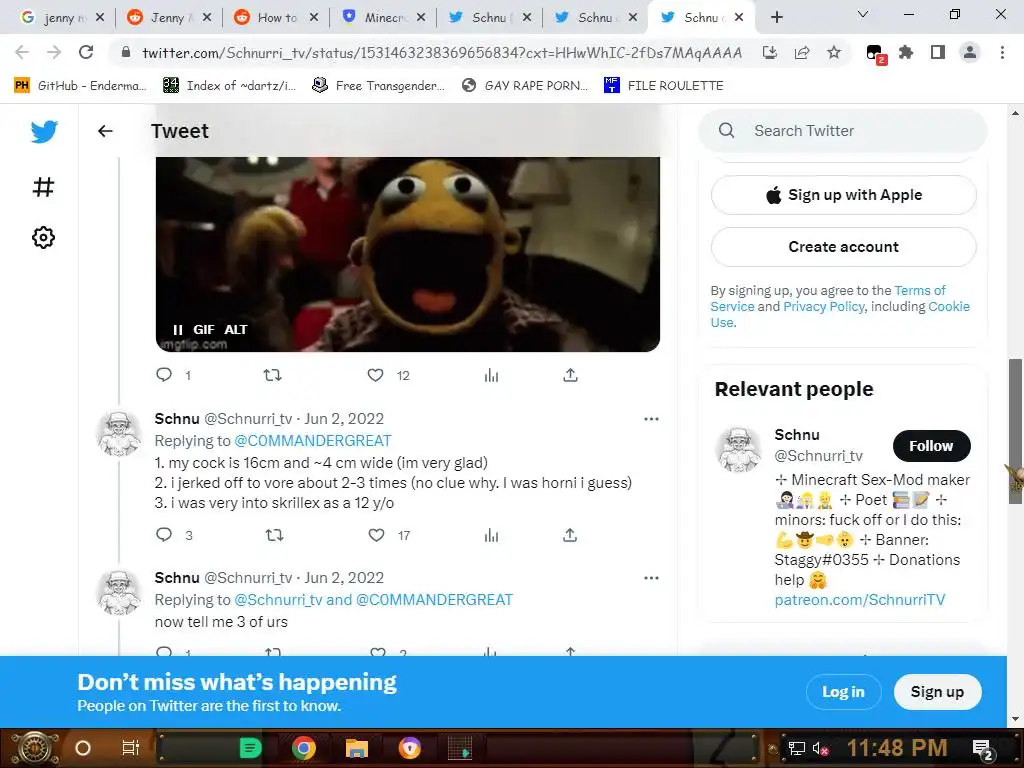Open File Explorer from the taskbar
Image resolution: width=1024 pixels, height=768 pixels.
357,748
